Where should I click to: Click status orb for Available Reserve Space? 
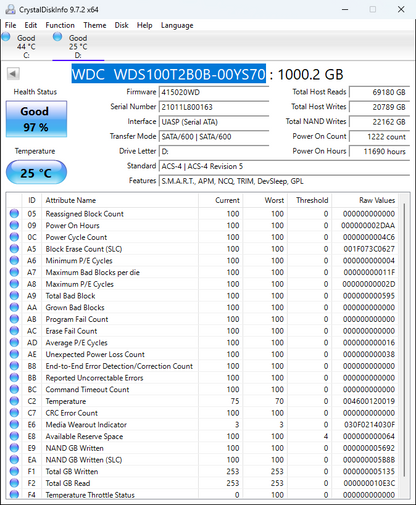14,436
